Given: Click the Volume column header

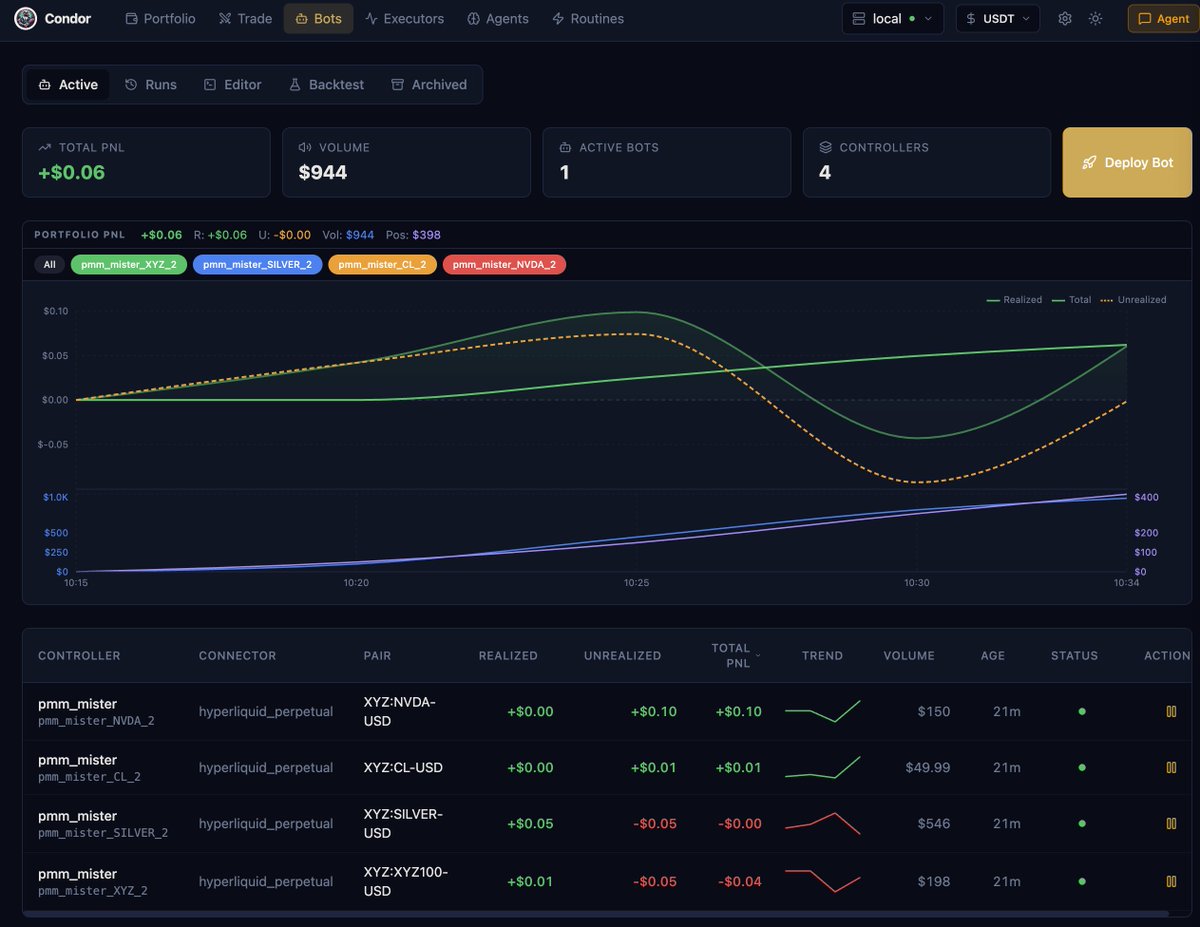Looking at the screenshot, I should click(x=909, y=656).
